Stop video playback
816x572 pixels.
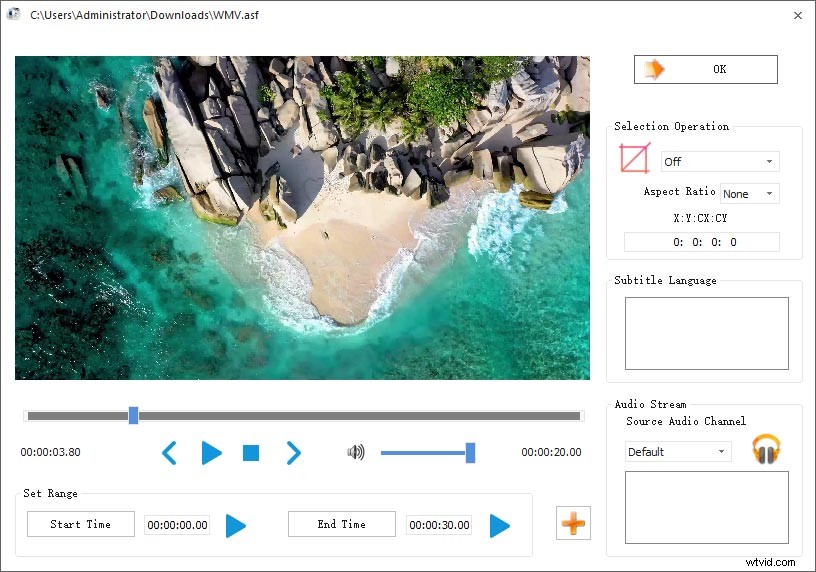click(x=251, y=453)
